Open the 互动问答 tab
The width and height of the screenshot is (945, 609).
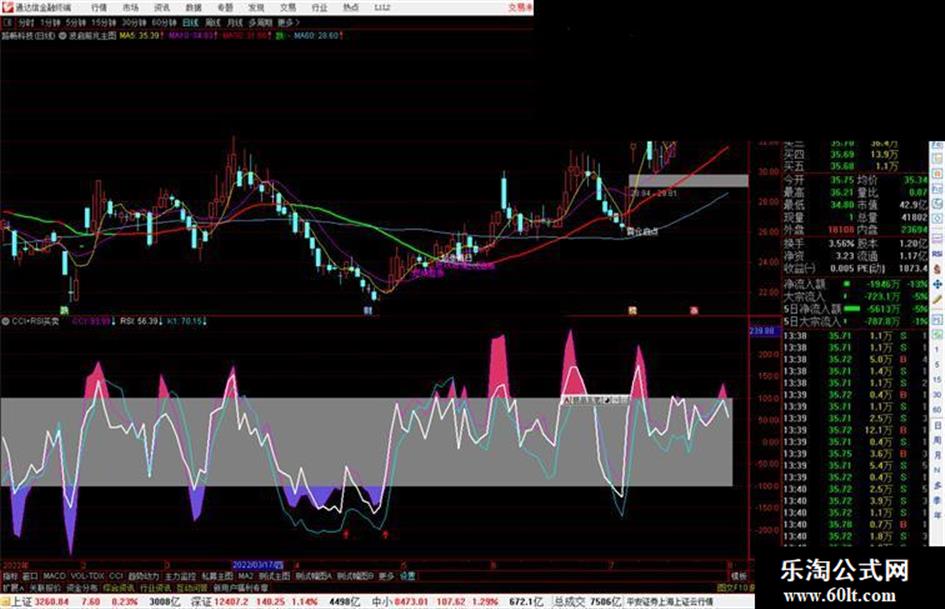point(192,587)
